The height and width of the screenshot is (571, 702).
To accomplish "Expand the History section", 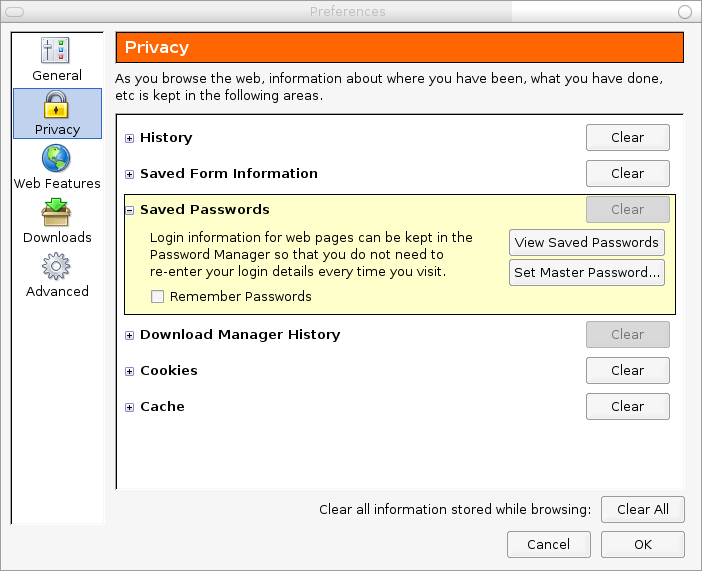I will pos(130,138).
